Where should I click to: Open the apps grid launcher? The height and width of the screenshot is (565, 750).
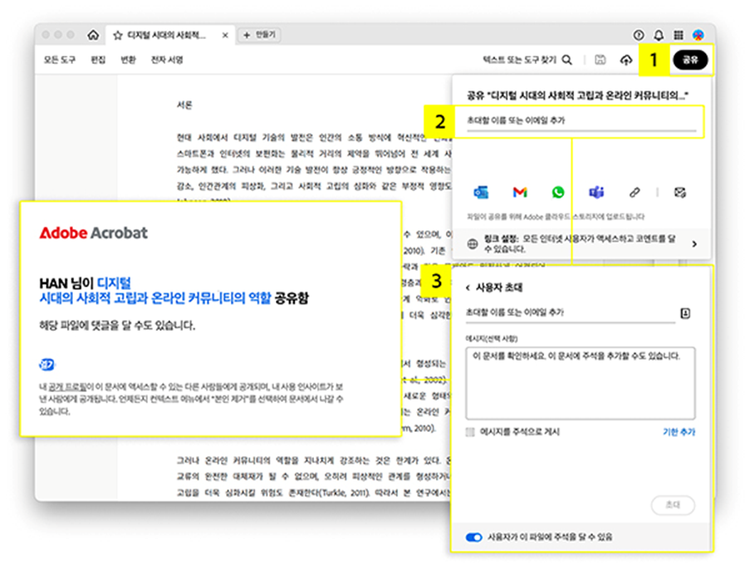678,35
